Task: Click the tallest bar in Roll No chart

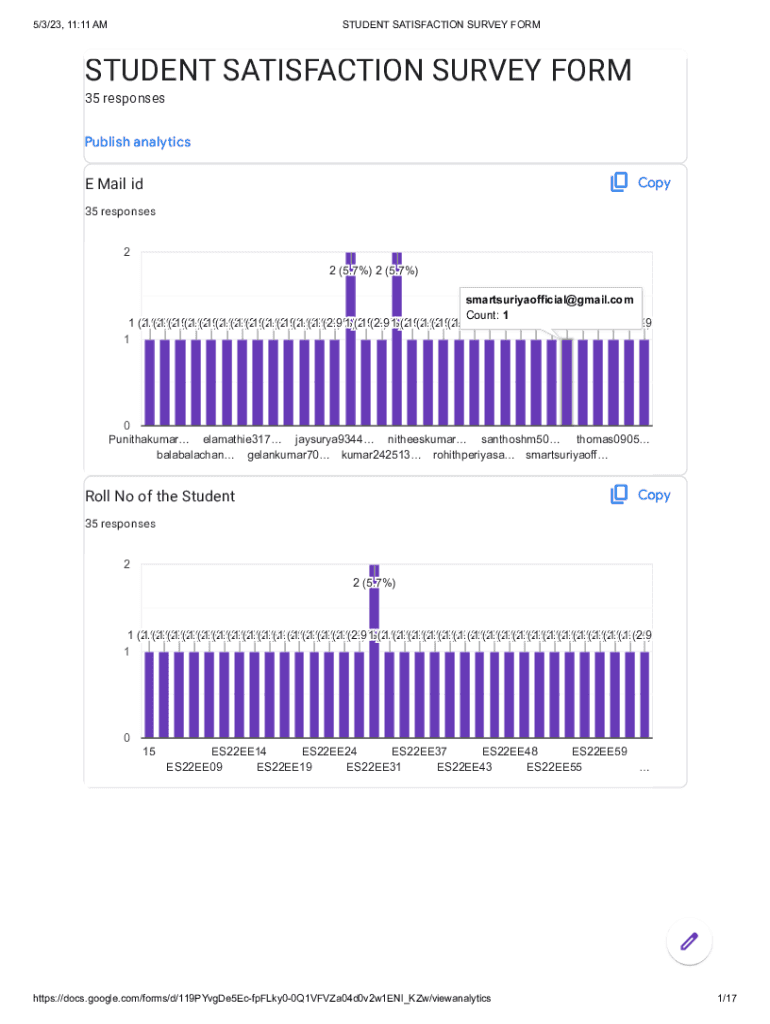Action: (374, 650)
